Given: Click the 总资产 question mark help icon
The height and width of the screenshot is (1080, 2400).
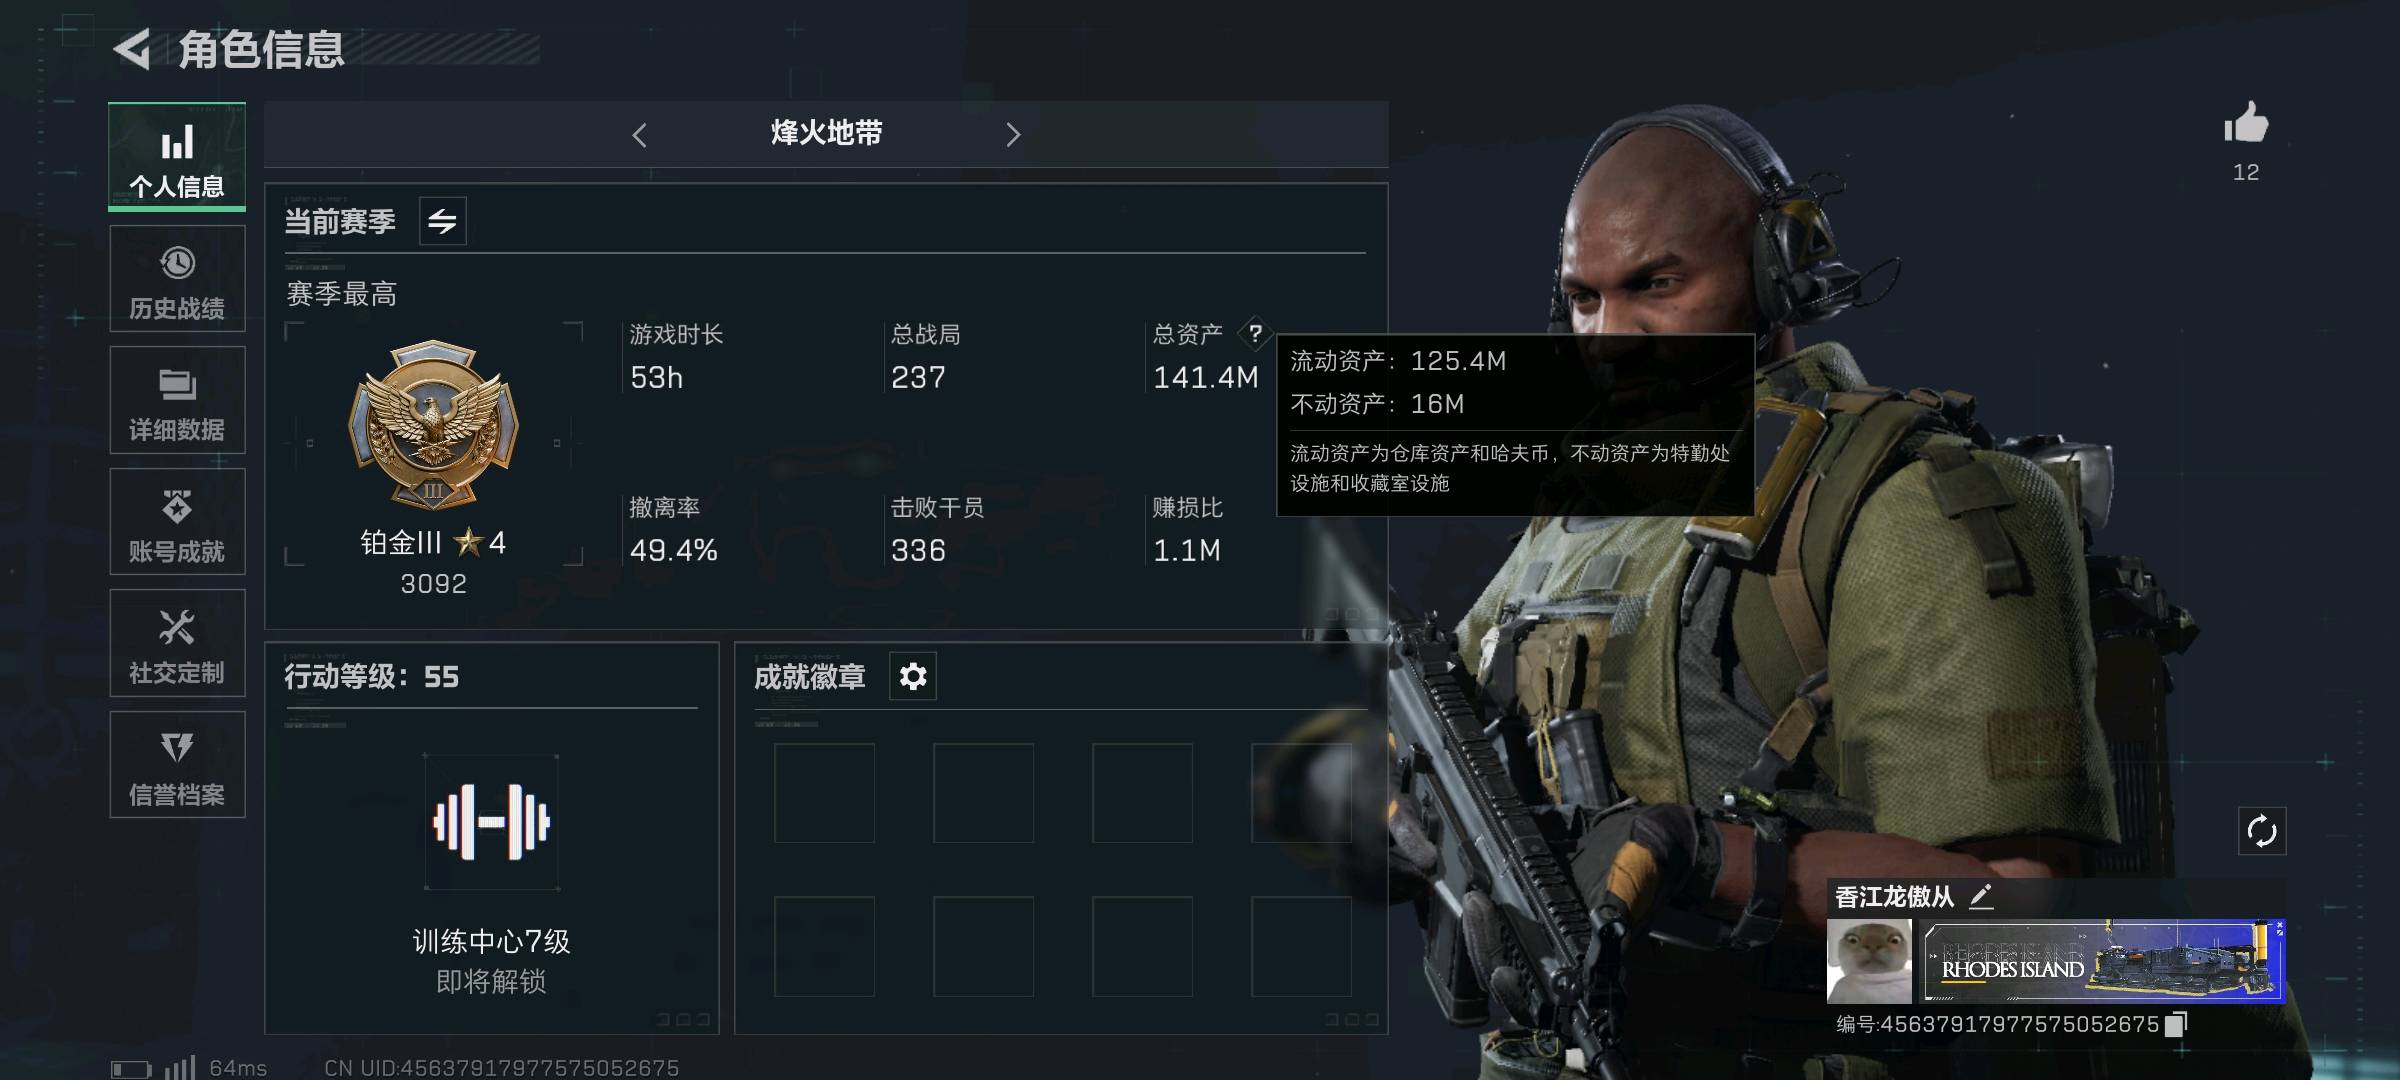Looking at the screenshot, I should point(1255,333).
